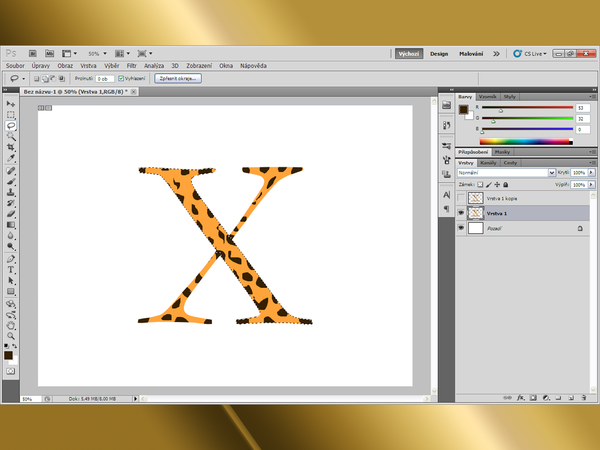Switch to the Design workspace
This screenshot has width=600, height=450.
pos(439,53)
